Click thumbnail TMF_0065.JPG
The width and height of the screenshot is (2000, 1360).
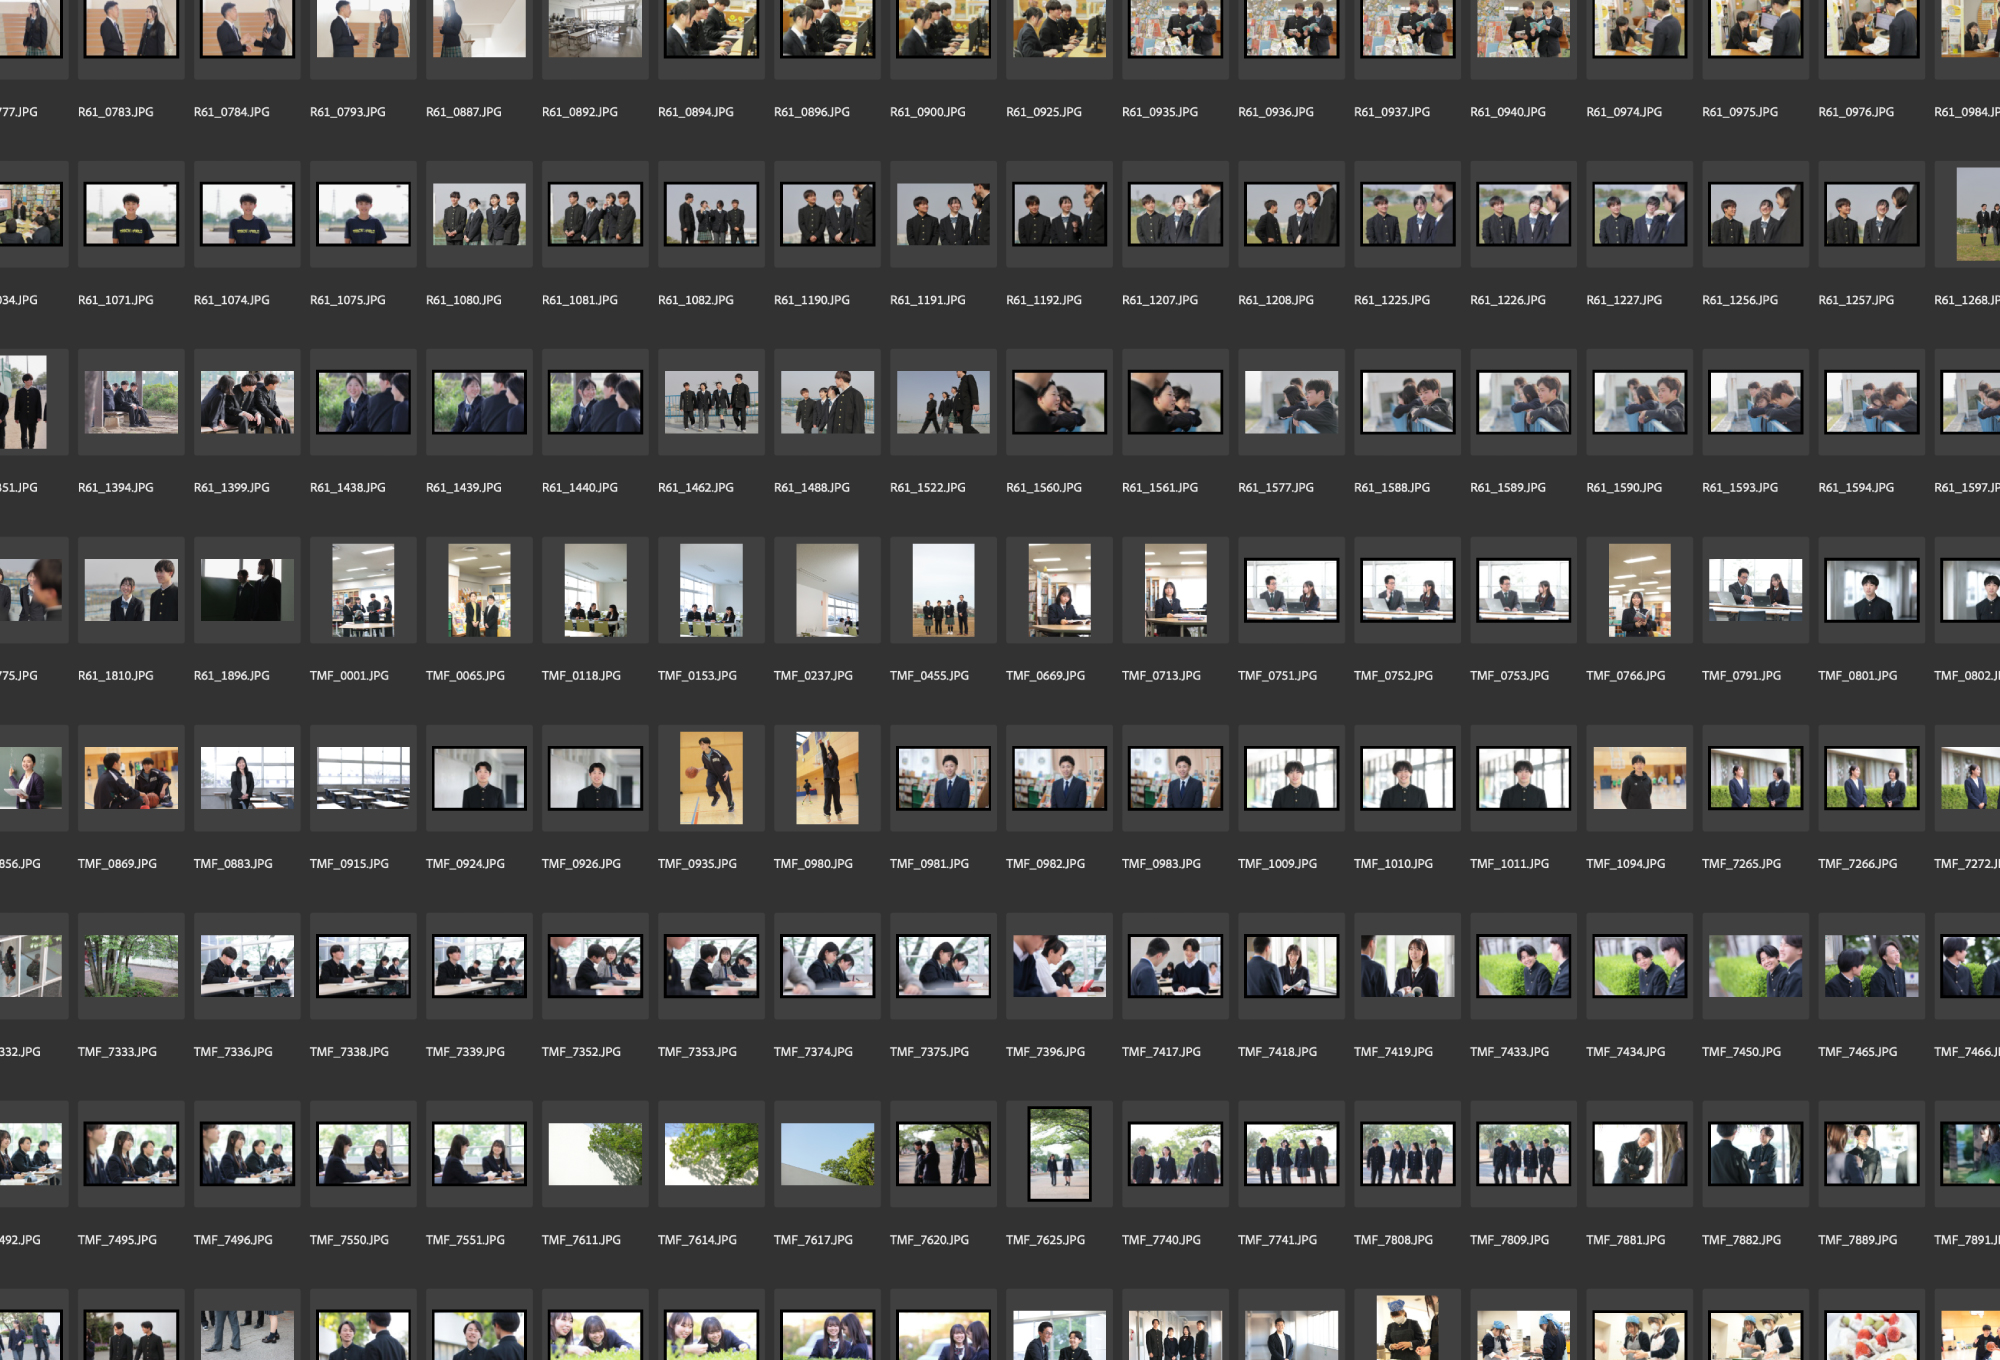point(479,590)
